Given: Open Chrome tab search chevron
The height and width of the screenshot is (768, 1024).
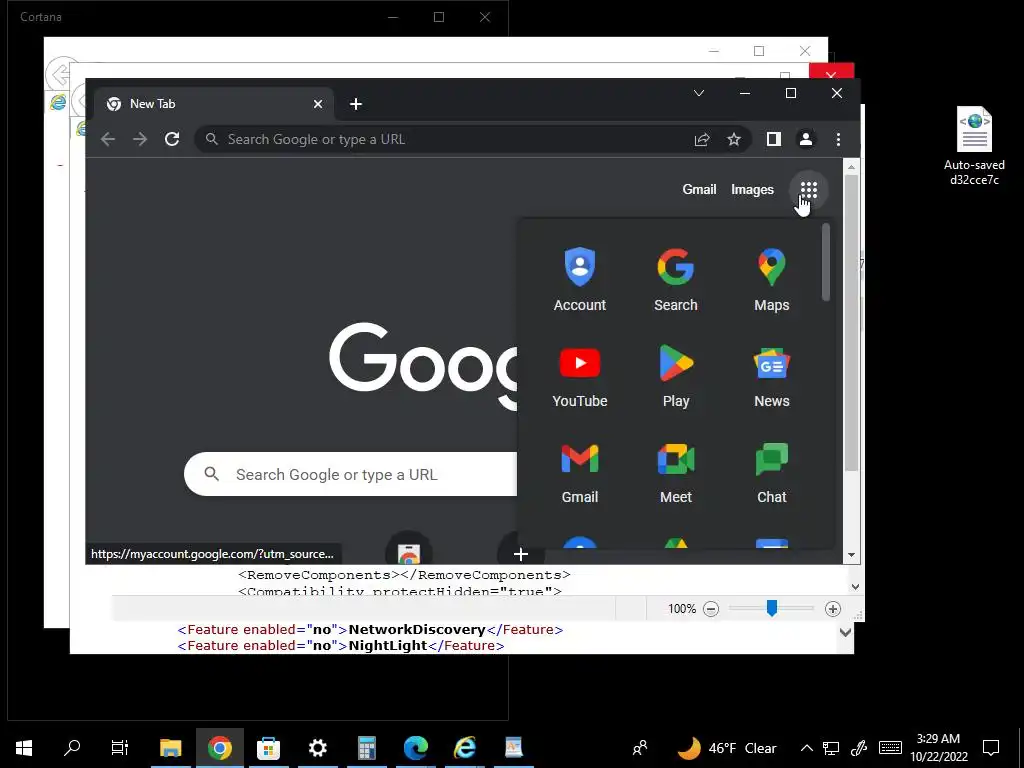Looking at the screenshot, I should [x=699, y=93].
